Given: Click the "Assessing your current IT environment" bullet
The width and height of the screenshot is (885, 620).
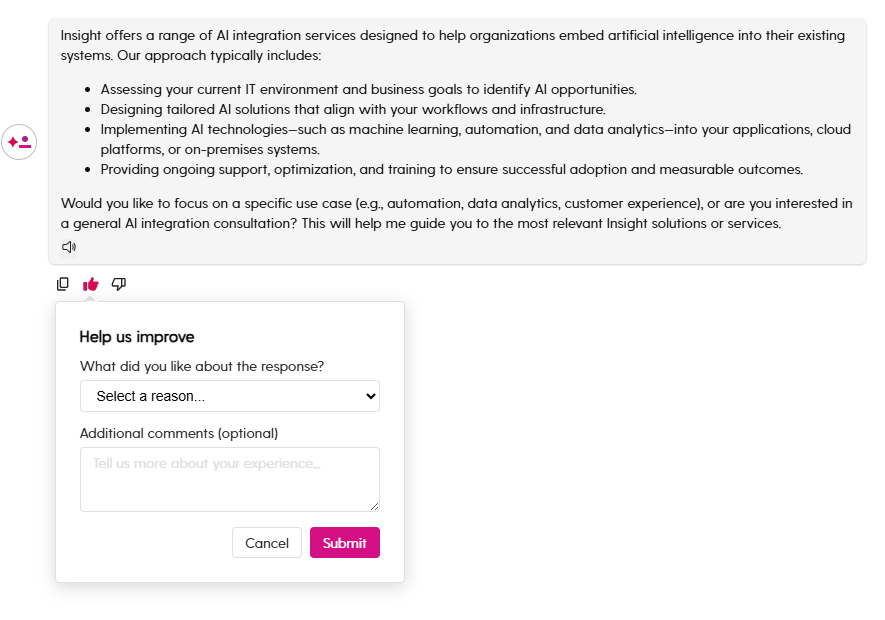Looking at the screenshot, I should coord(368,89).
